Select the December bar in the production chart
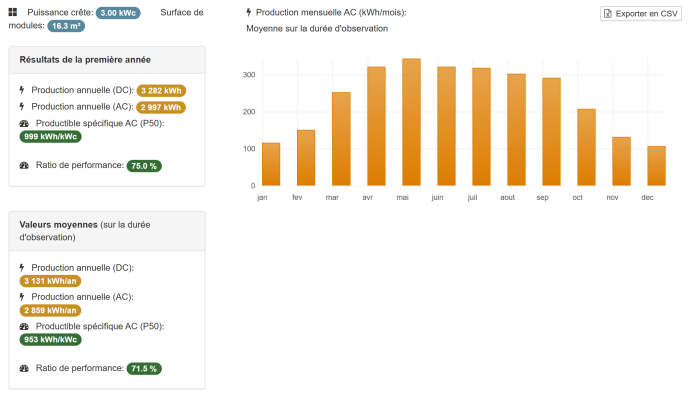Image resolution: width=690 pixels, height=406 pixels. coord(656,166)
